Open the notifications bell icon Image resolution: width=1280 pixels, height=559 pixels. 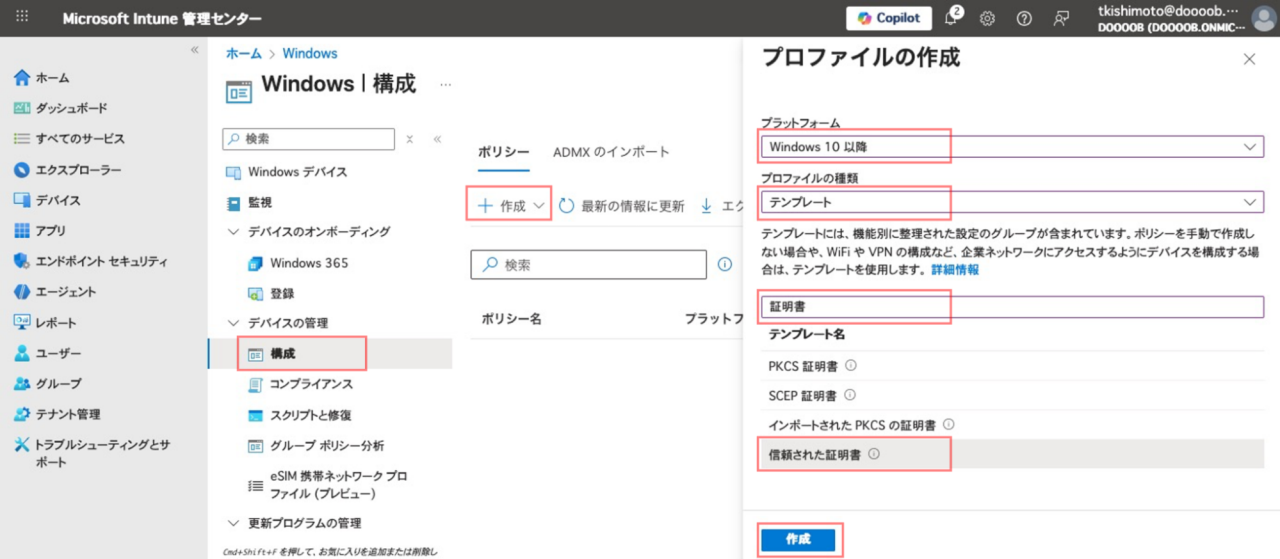pos(951,18)
